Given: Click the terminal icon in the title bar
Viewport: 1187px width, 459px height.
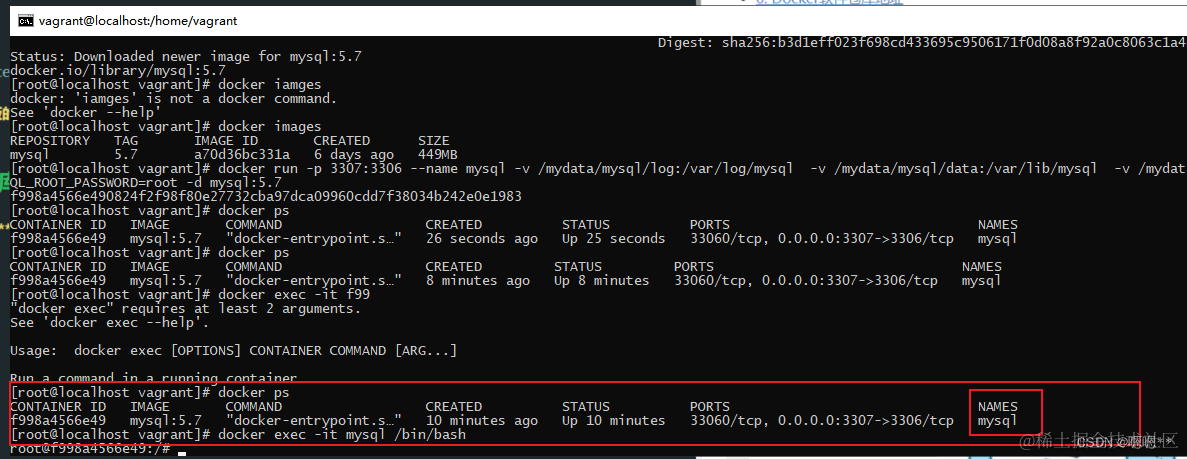Looking at the screenshot, I should [24, 21].
